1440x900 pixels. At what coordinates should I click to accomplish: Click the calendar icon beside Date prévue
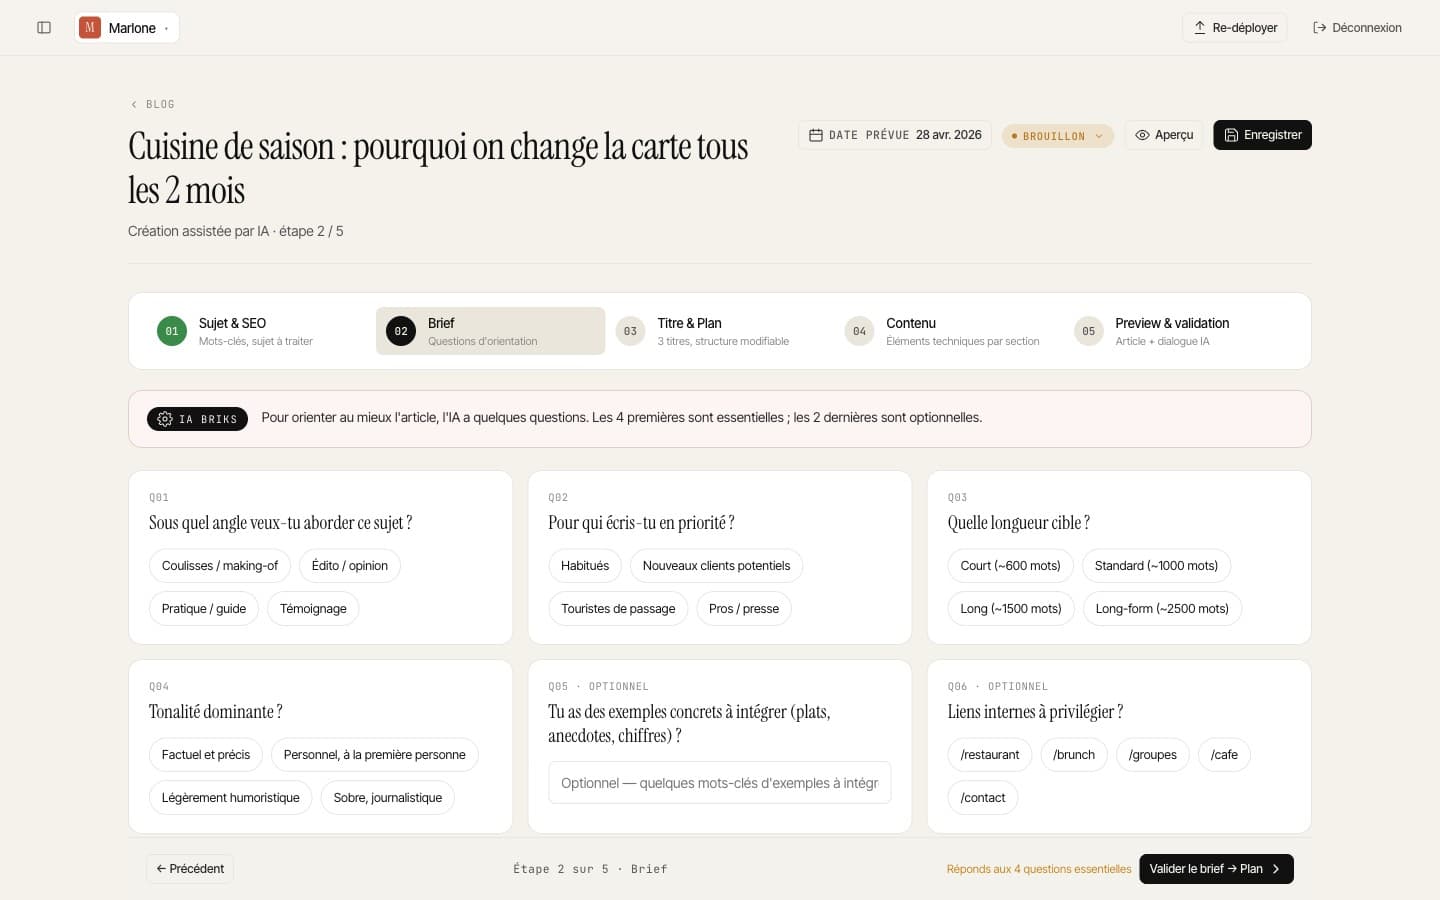[816, 135]
